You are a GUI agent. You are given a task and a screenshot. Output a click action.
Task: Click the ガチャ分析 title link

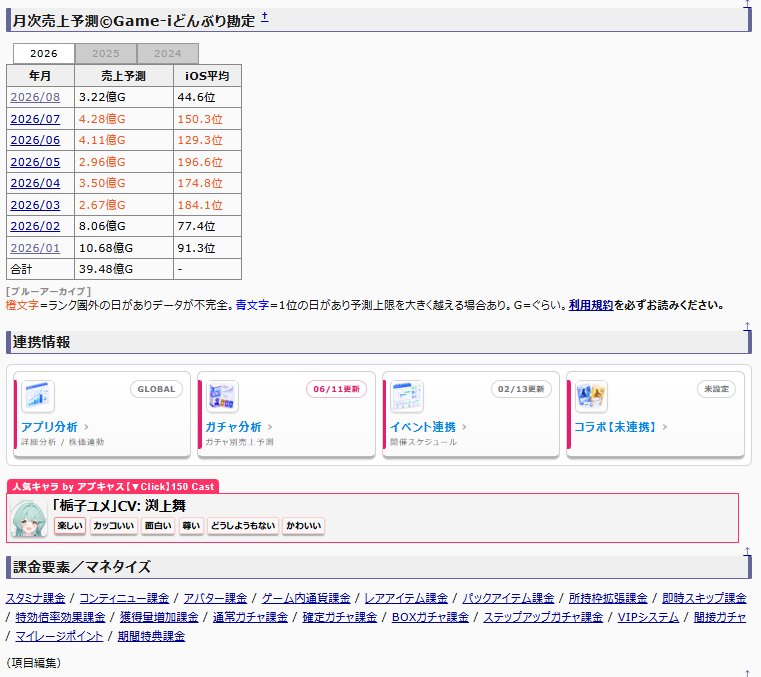coord(233,427)
